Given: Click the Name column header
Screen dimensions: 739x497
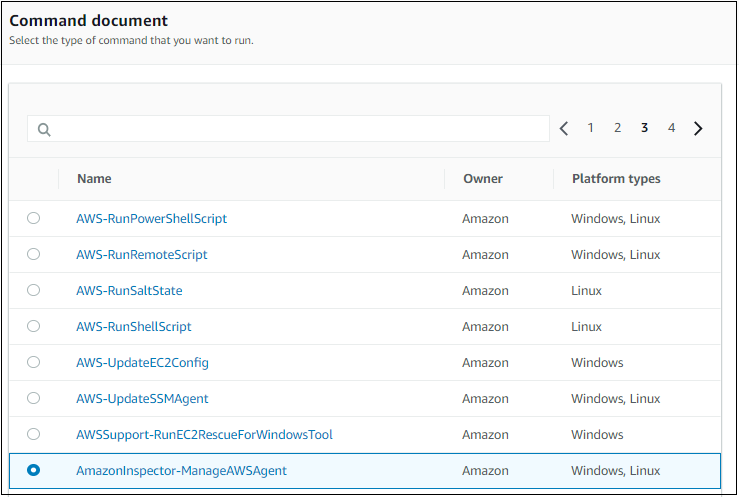Looking at the screenshot, I should coord(94,179).
